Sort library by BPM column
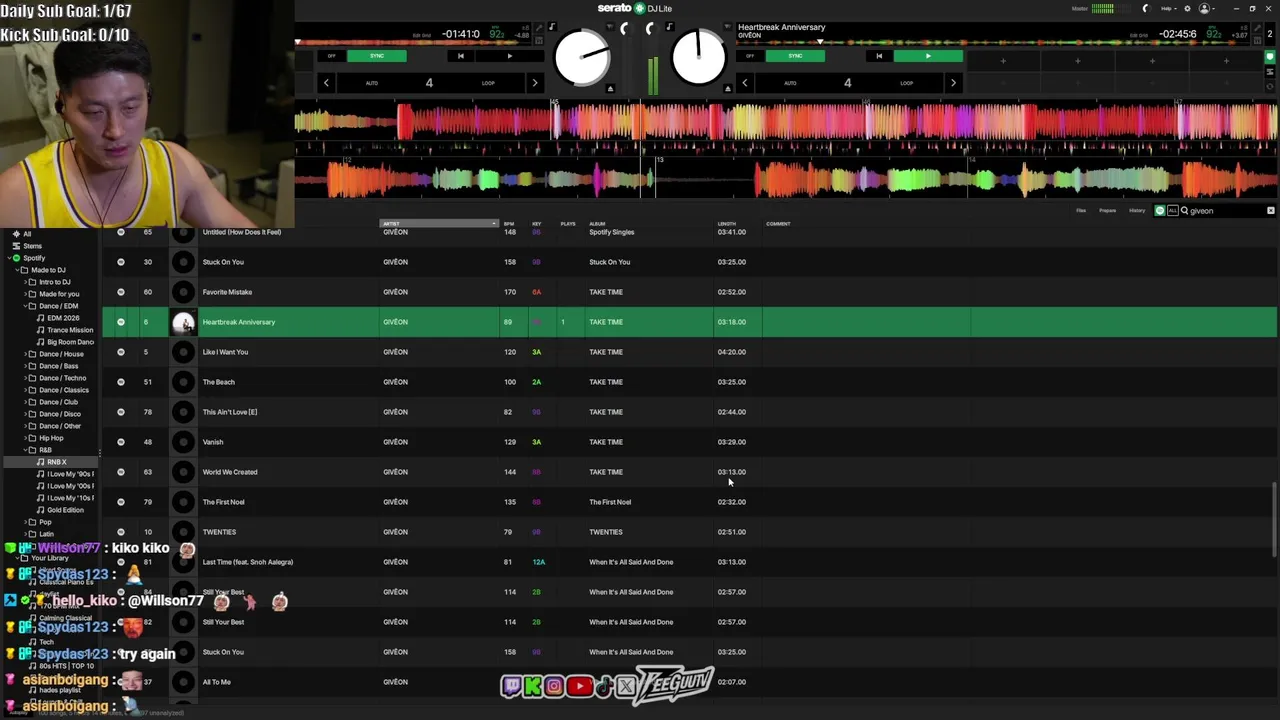The width and height of the screenshot is (1280, 720). tap(509, 223)
